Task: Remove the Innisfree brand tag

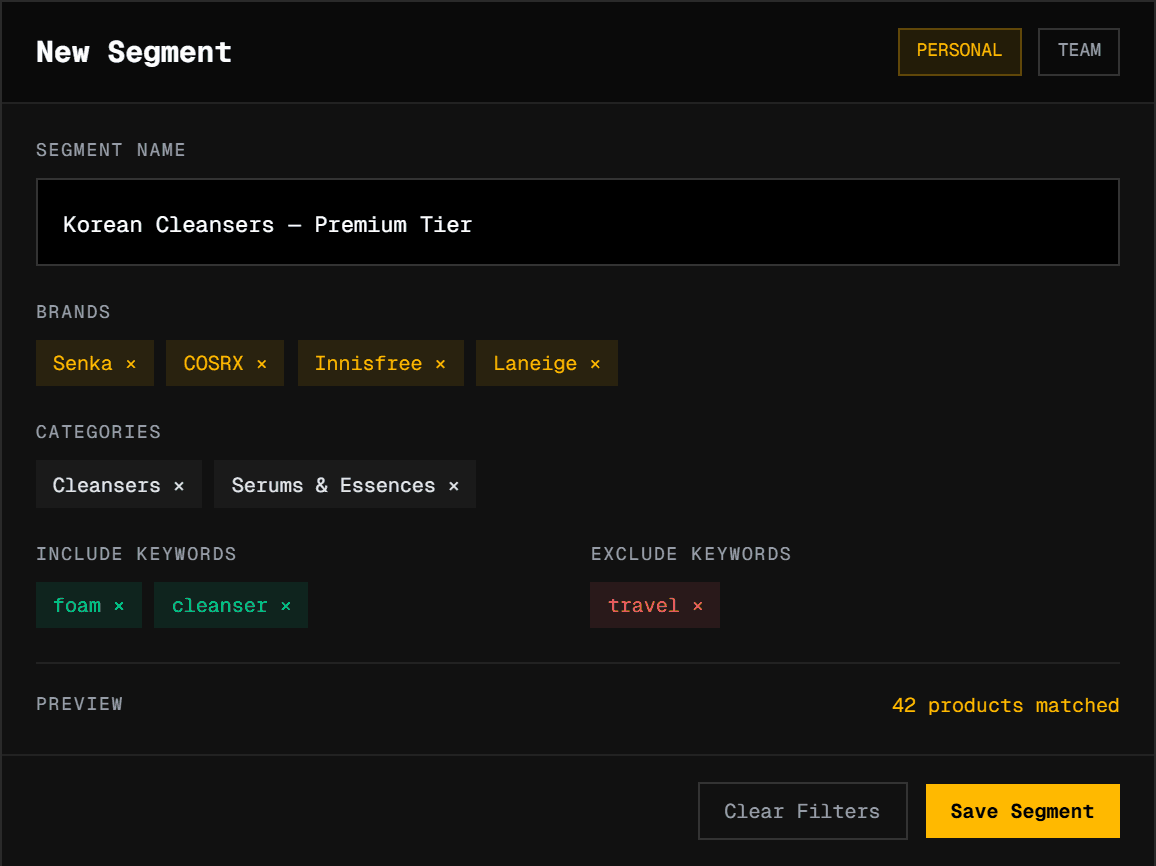Action: point(440,364)
